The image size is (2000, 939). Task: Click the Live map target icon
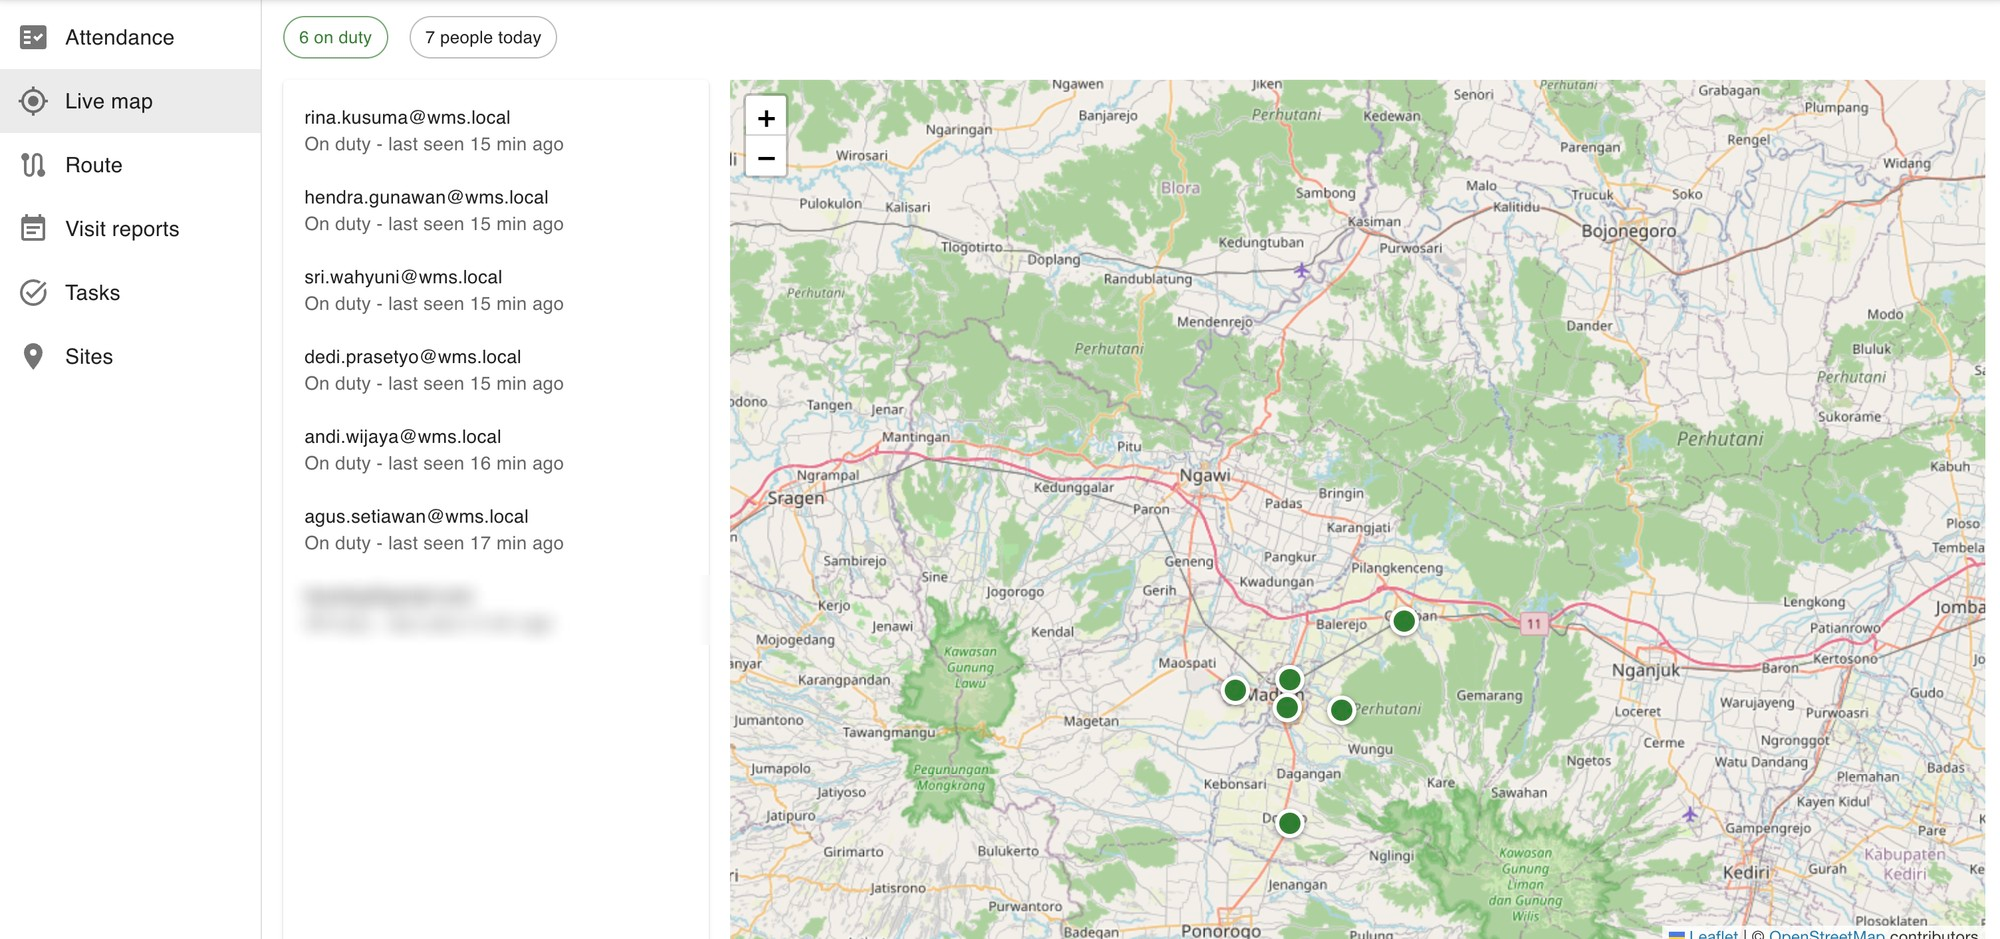(33, 101)
